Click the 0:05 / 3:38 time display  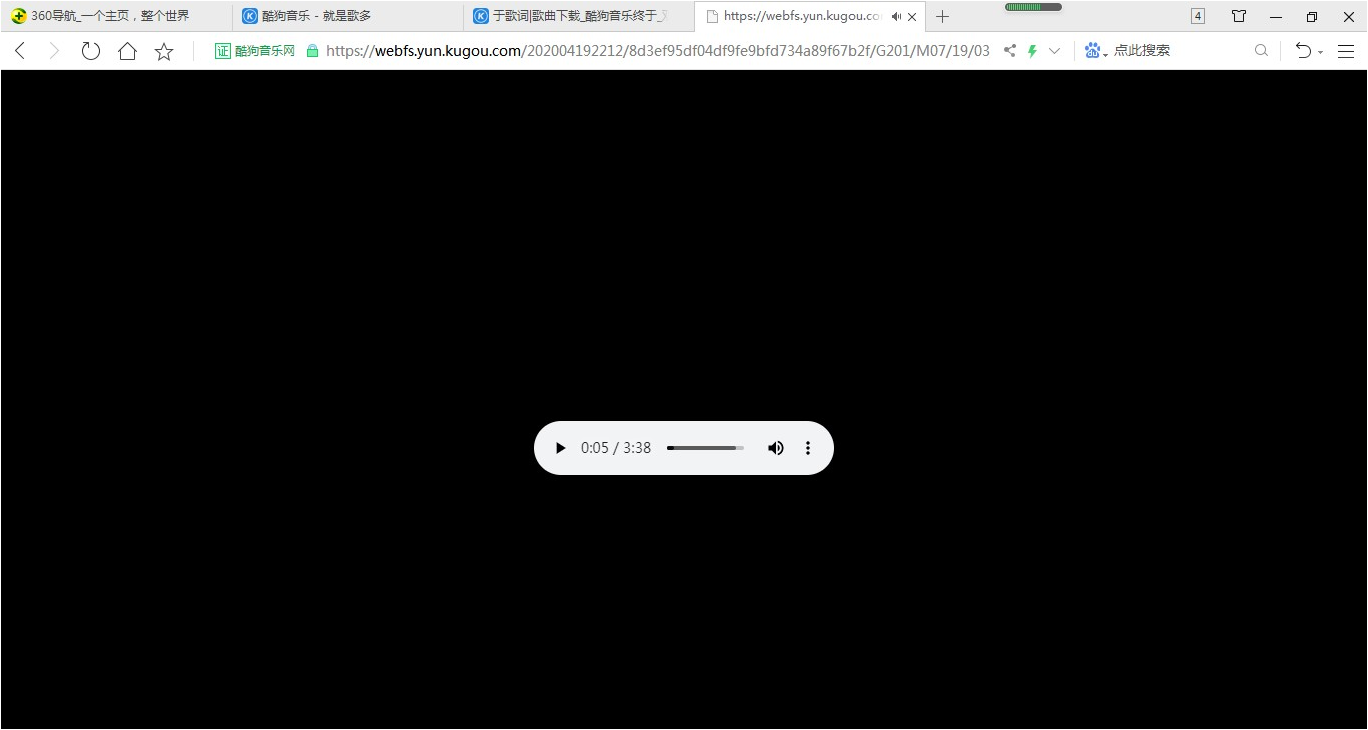pos(616,448)
